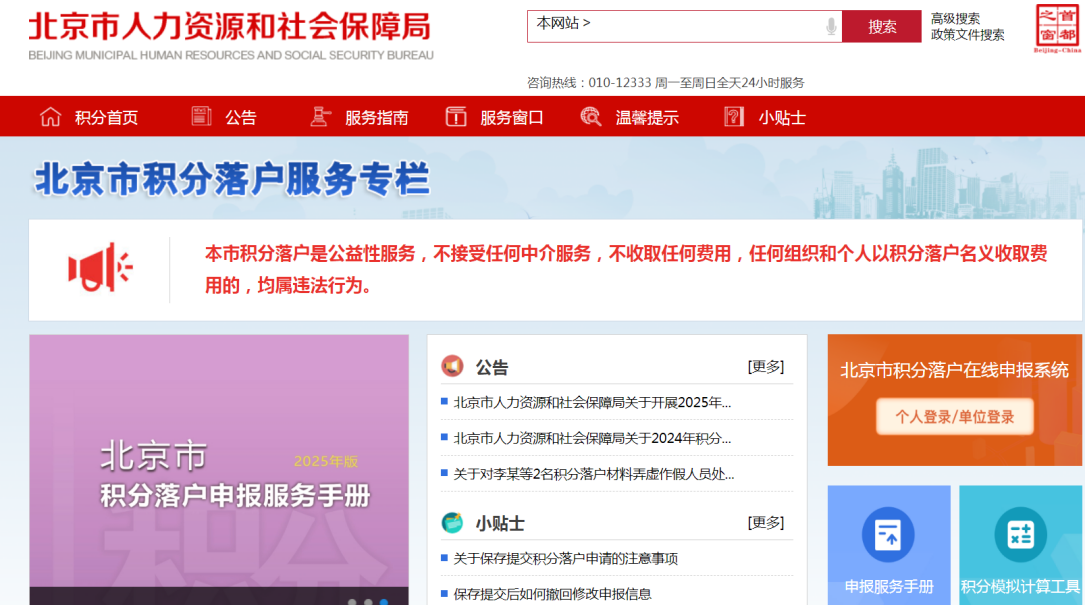The image size is (1085, 605).
Task: Click the 2025年版 申报服务手册 banner image
Action: pyautogui.click(x=219, y=470)
